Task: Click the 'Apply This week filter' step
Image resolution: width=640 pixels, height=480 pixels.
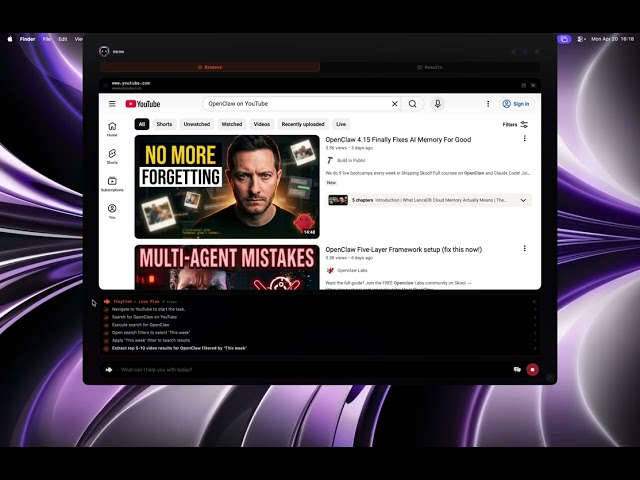Action: tap(151, 340)
